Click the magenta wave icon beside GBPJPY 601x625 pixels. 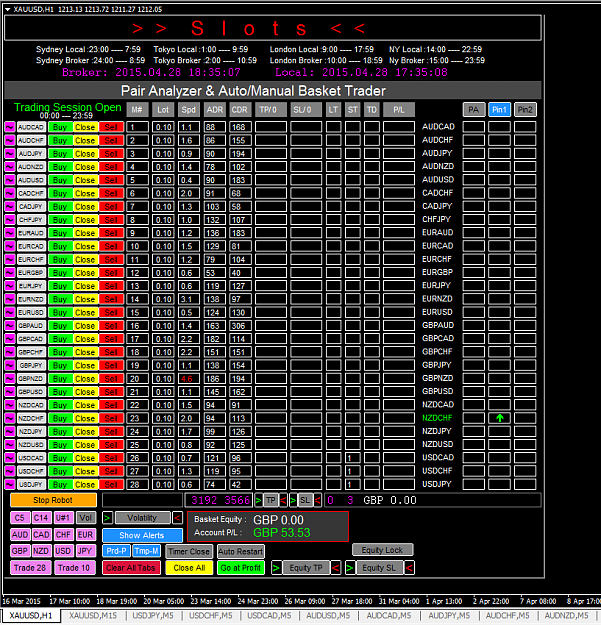pyautogui.click(x=10, y=365)
